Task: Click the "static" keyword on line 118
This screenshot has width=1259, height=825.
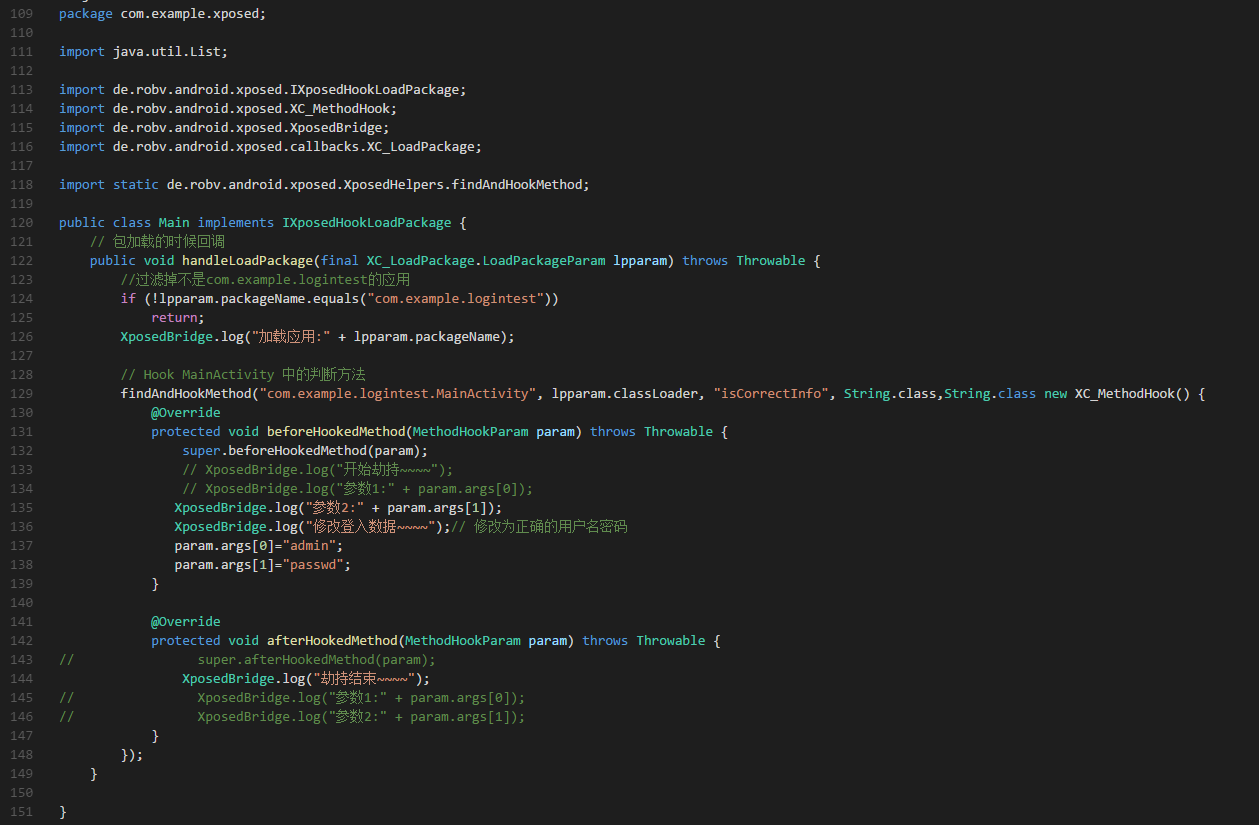Action: click(136, 185)
